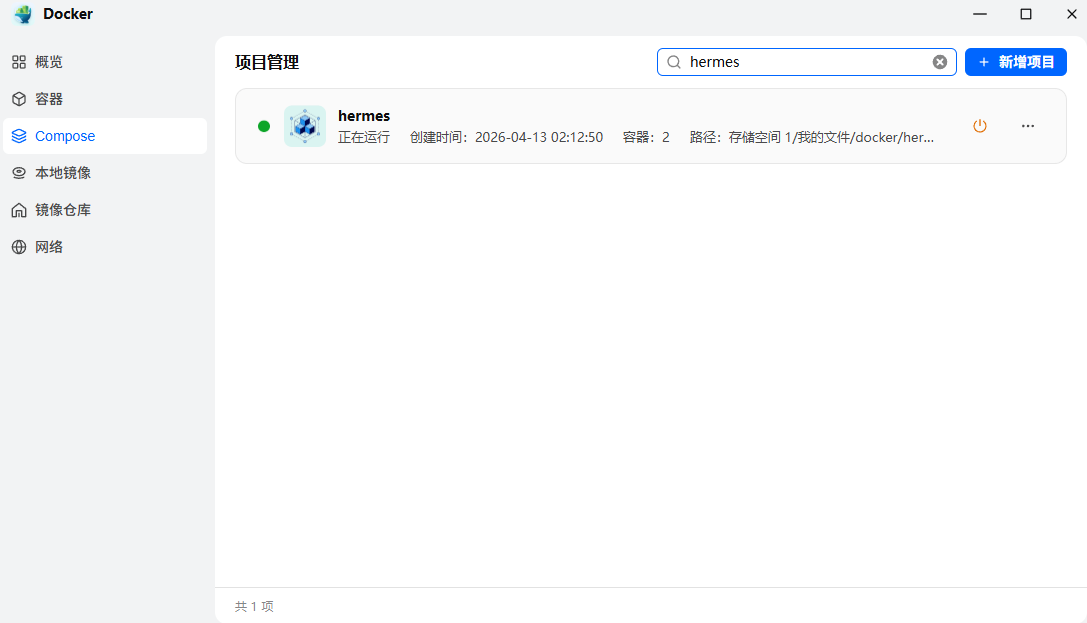Click the green running status dot
1087x623 pixels.
click(264, 126)
